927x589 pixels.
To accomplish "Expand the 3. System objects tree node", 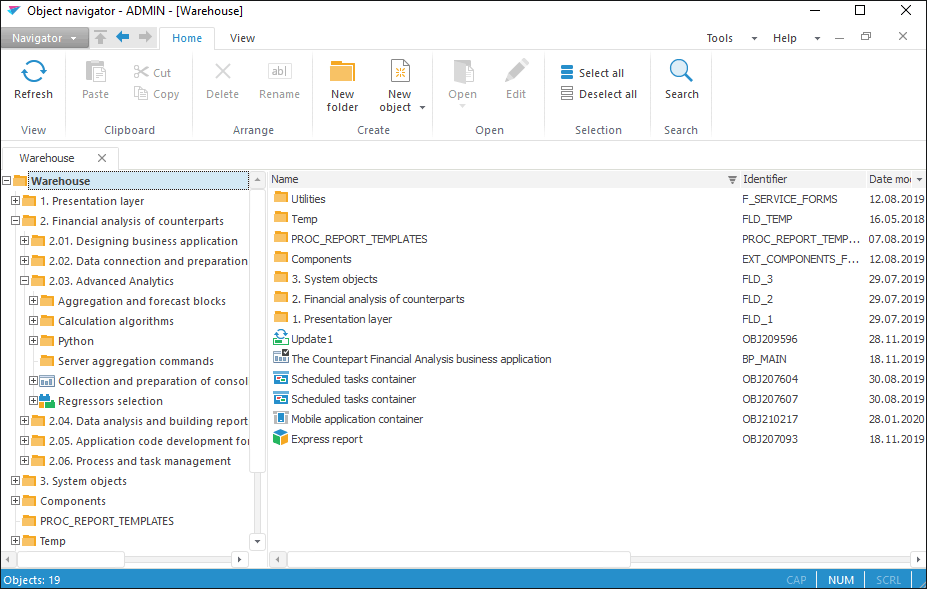I will [16, 481].
